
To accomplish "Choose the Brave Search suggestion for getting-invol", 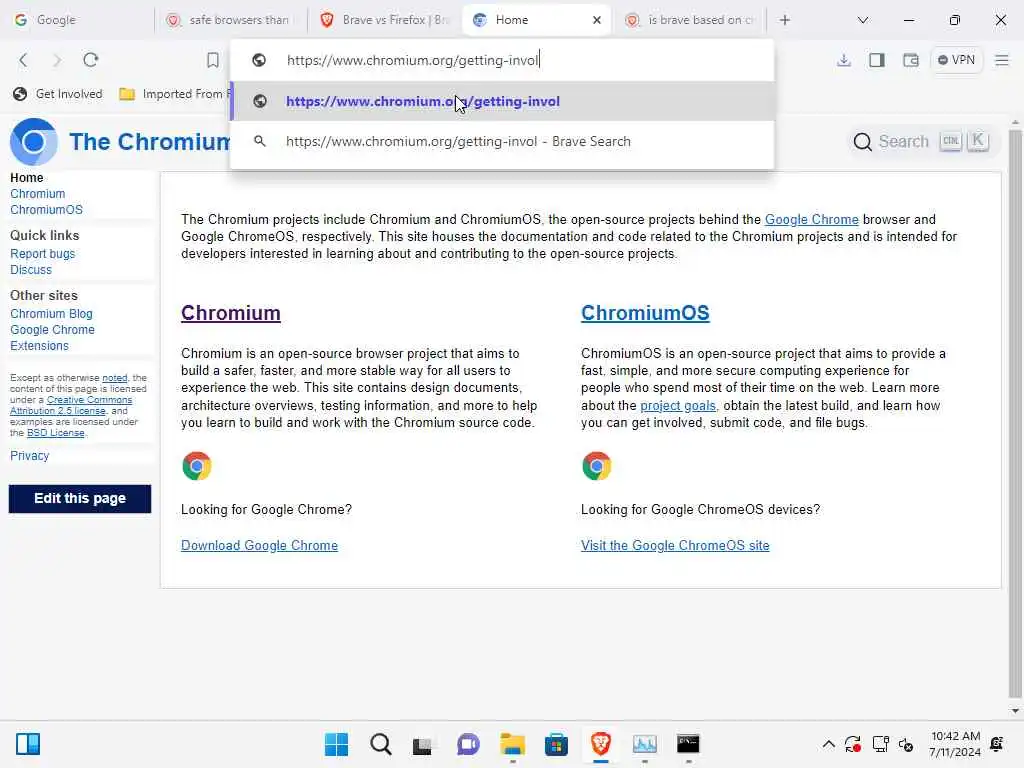I will click(x=503, y=141).
